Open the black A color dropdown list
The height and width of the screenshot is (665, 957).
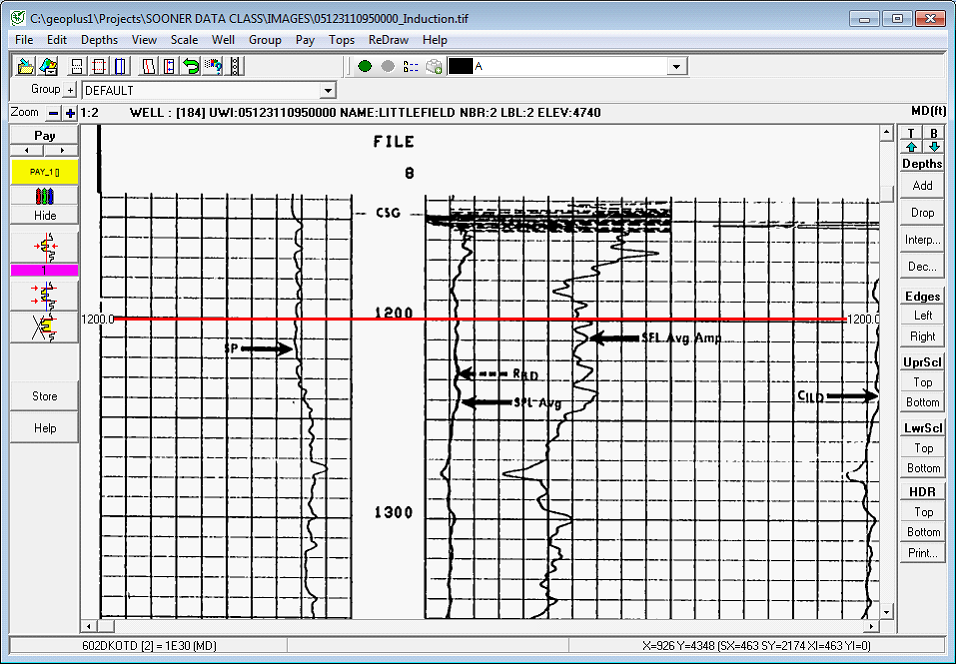point(677,66)
